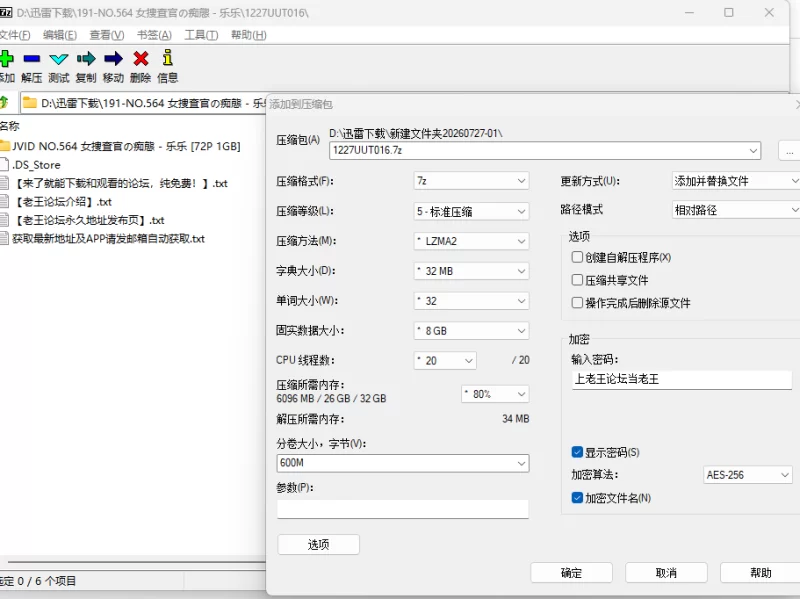This screenshot has width=800, height=599.
Task: Enable 压缩共享文件 checkbox
Action: [x=577, y=280]
